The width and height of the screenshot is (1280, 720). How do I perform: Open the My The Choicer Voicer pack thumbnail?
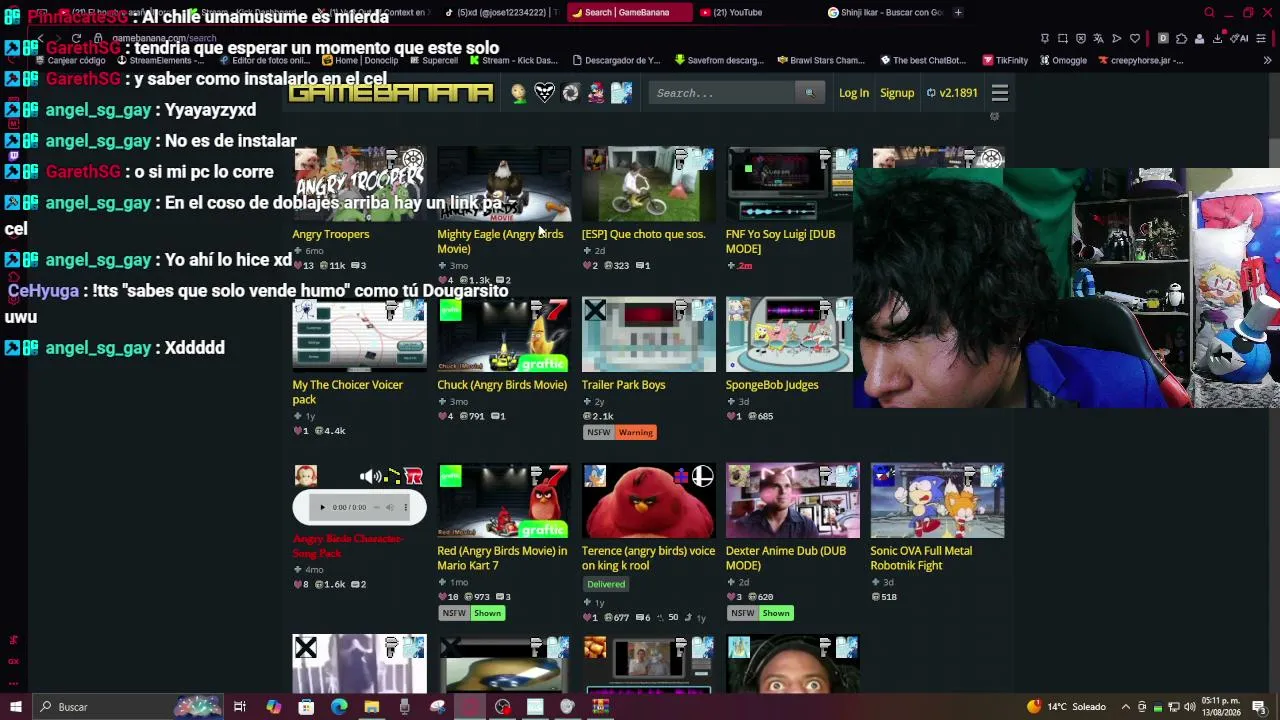pyautogui.click(x=359, y=335)
